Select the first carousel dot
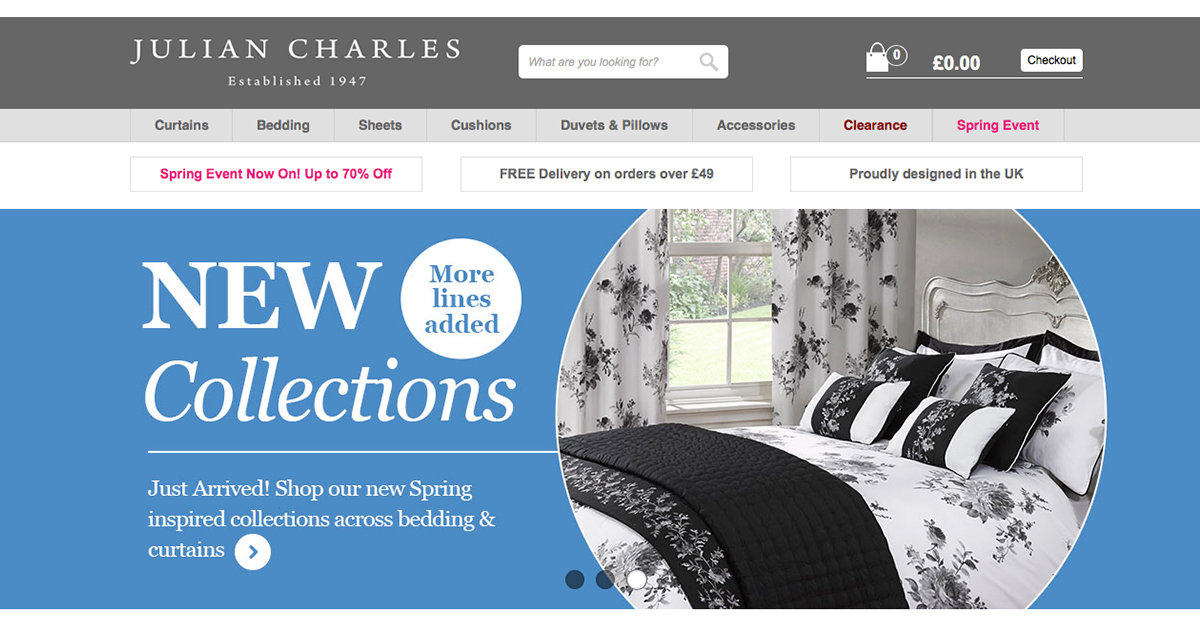Image resolution: width=1200 pixels, height=627 pixels. point(575,579)
